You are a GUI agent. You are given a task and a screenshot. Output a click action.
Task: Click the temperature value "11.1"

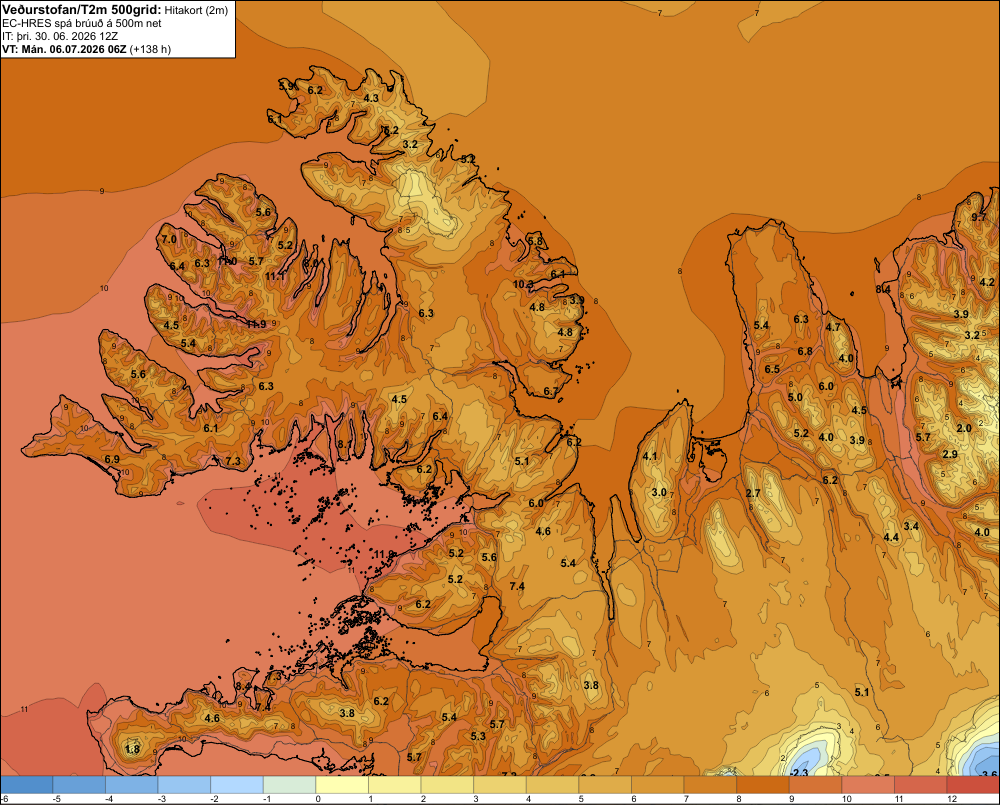click(275, 276)
